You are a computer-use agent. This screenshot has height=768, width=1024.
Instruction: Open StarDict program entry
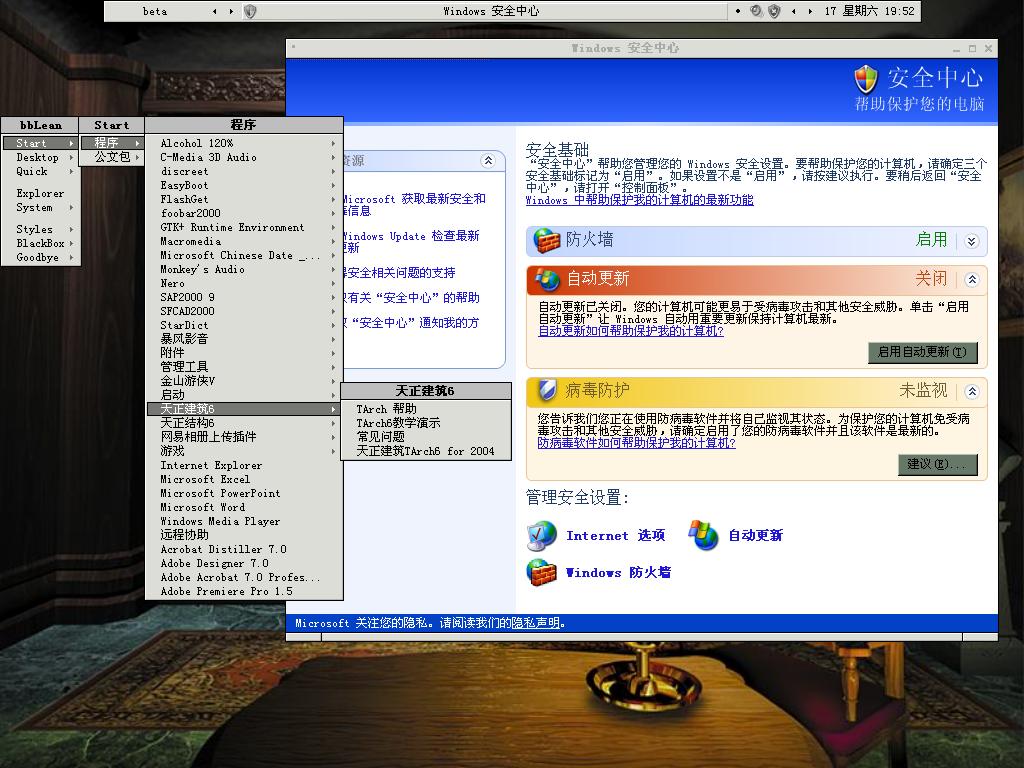coord(245,325)
